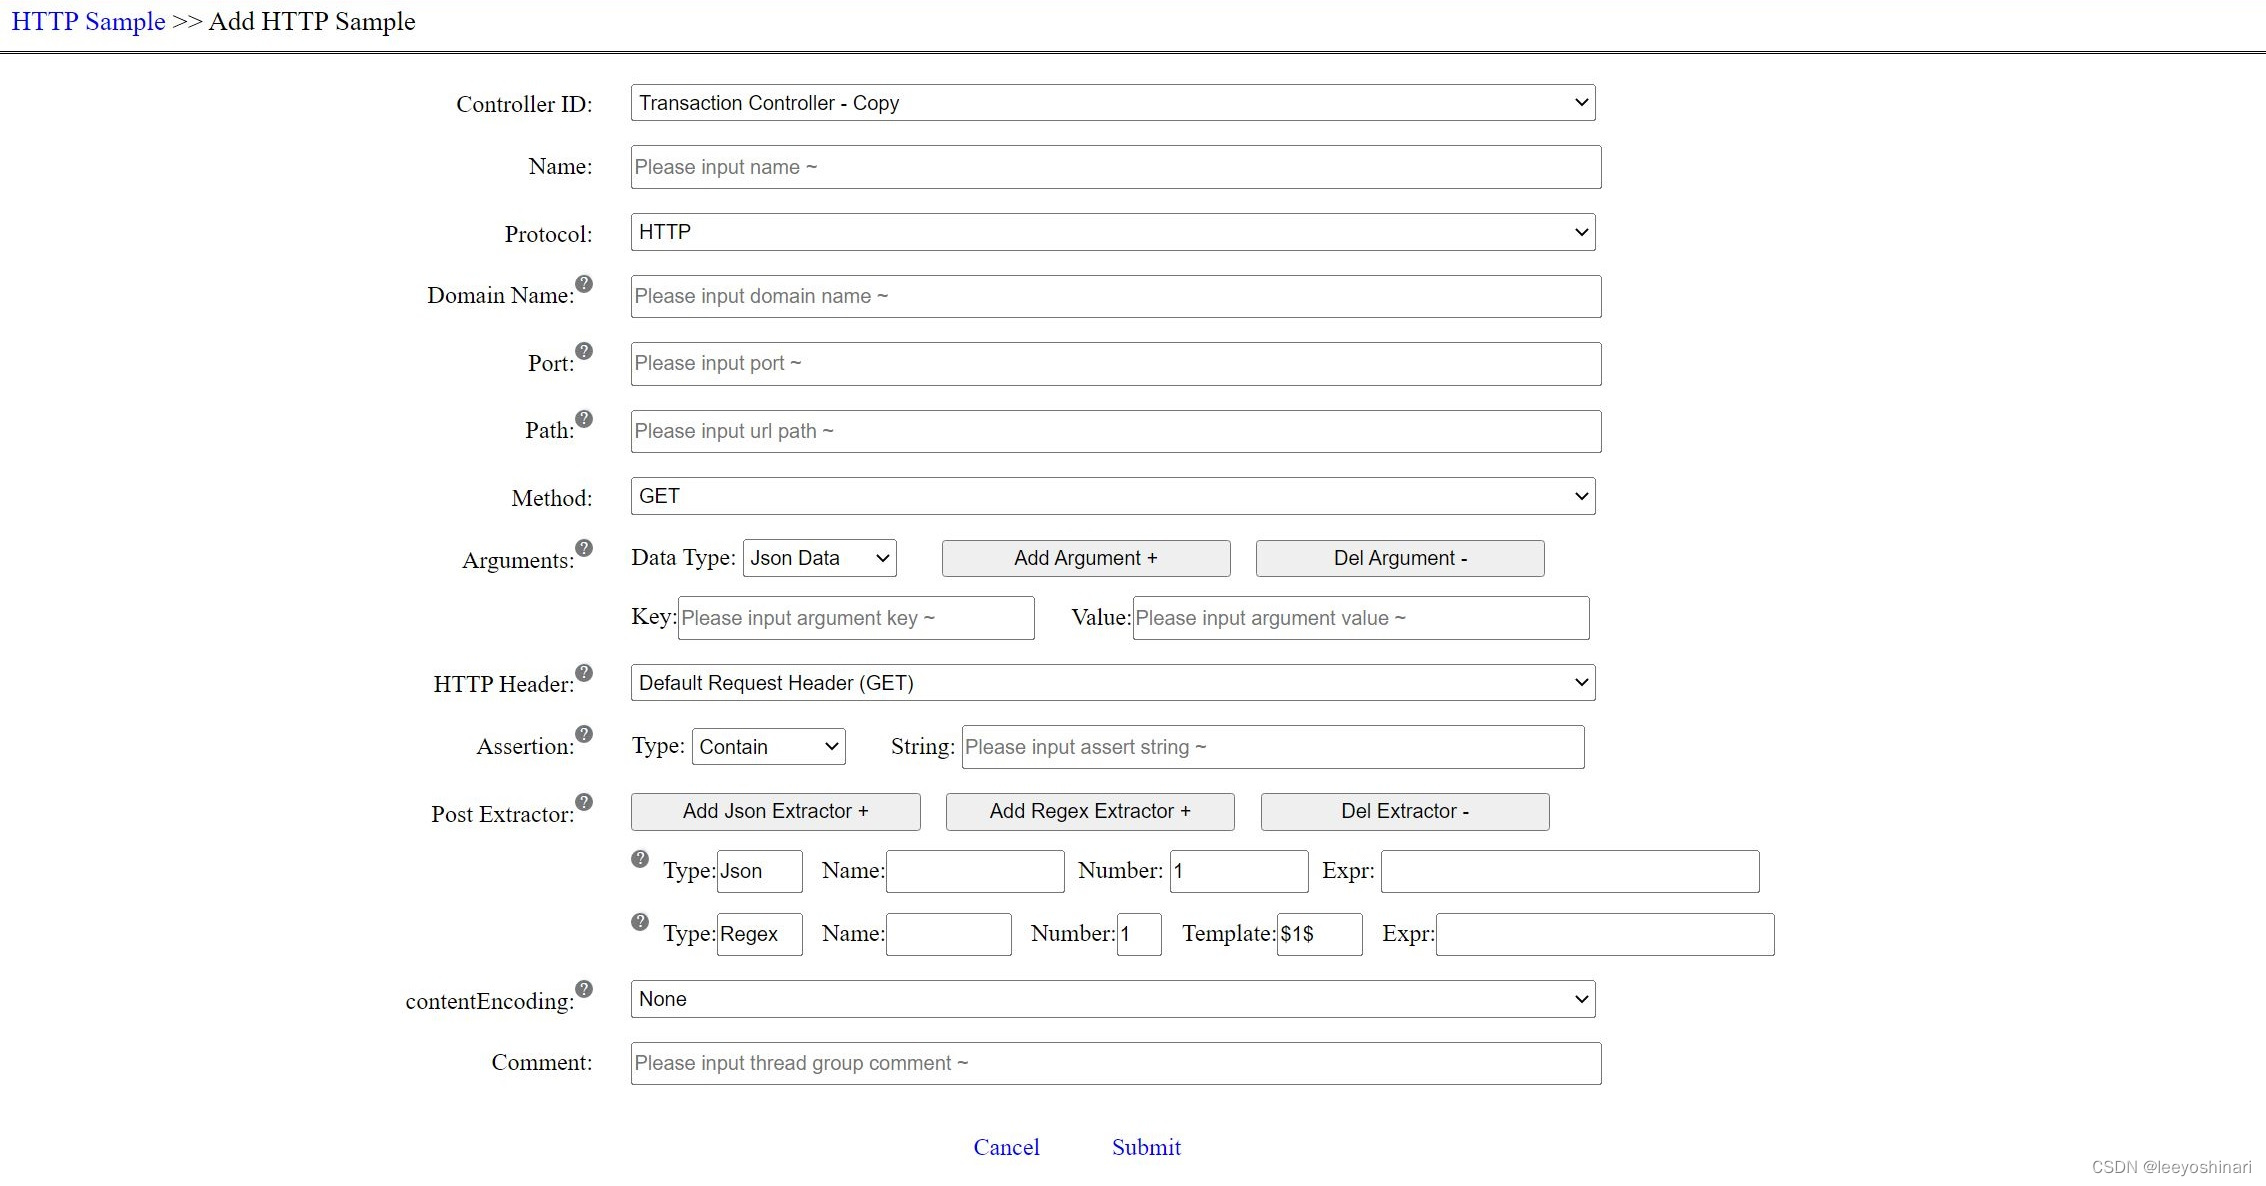Image resolution: width=2266 pixels, height=1186 pixels.
Task: Focus the Comment input field
Action: point(1116,1064)
